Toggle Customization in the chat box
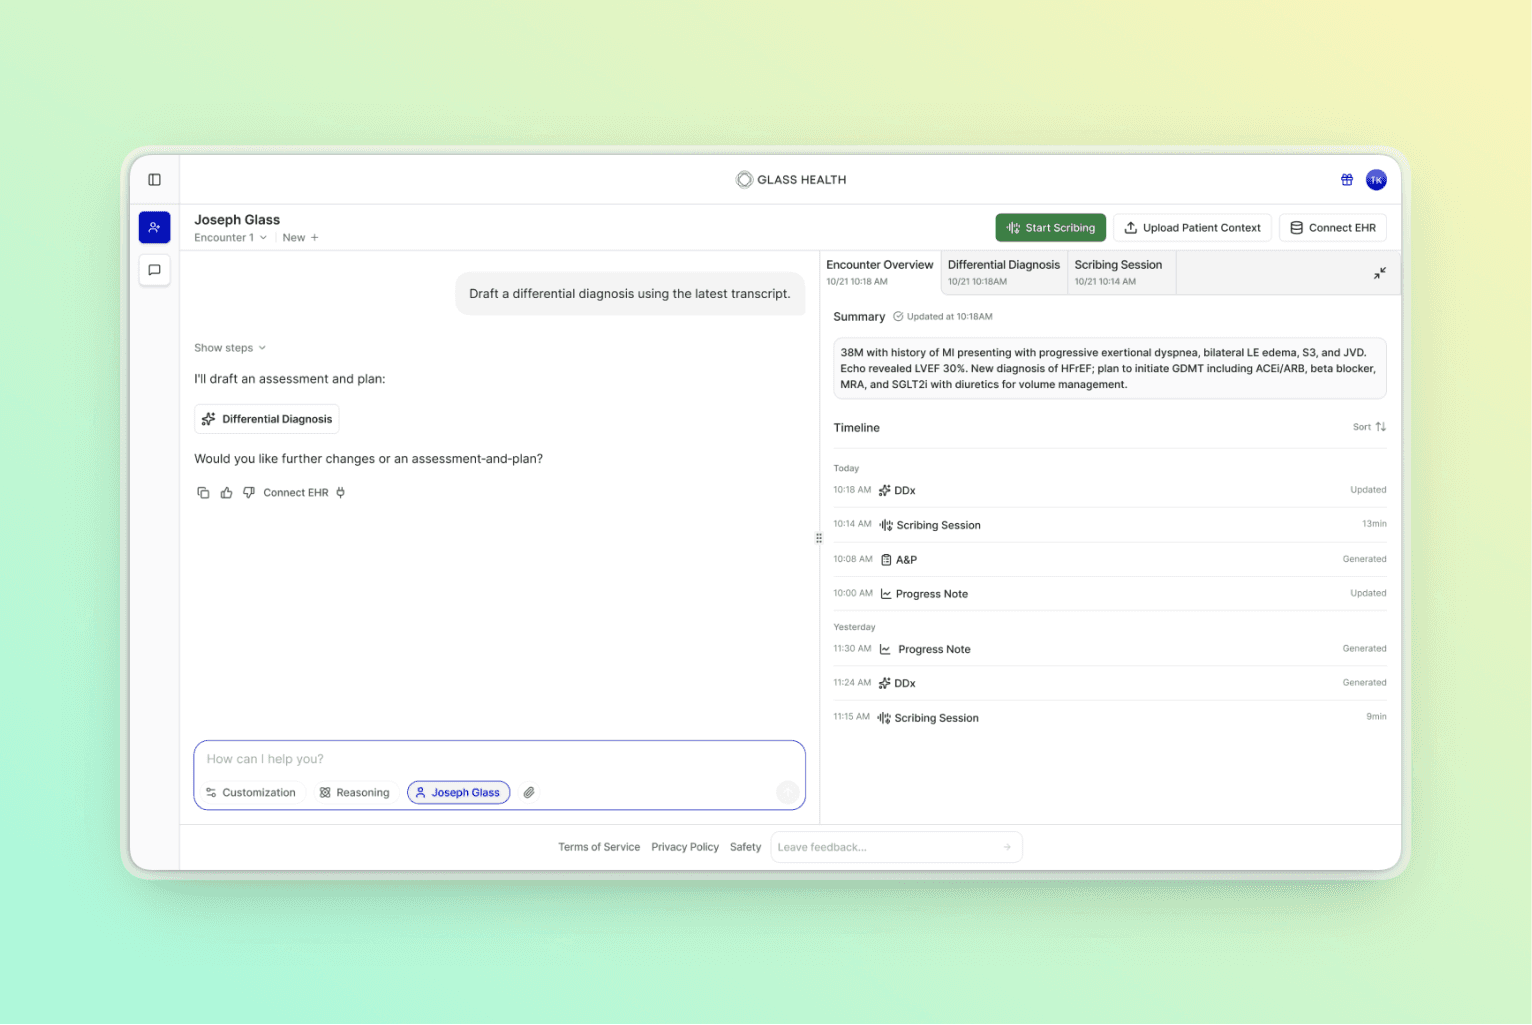Viewport: 1532px width, 1025px height. tap(251, 793)
